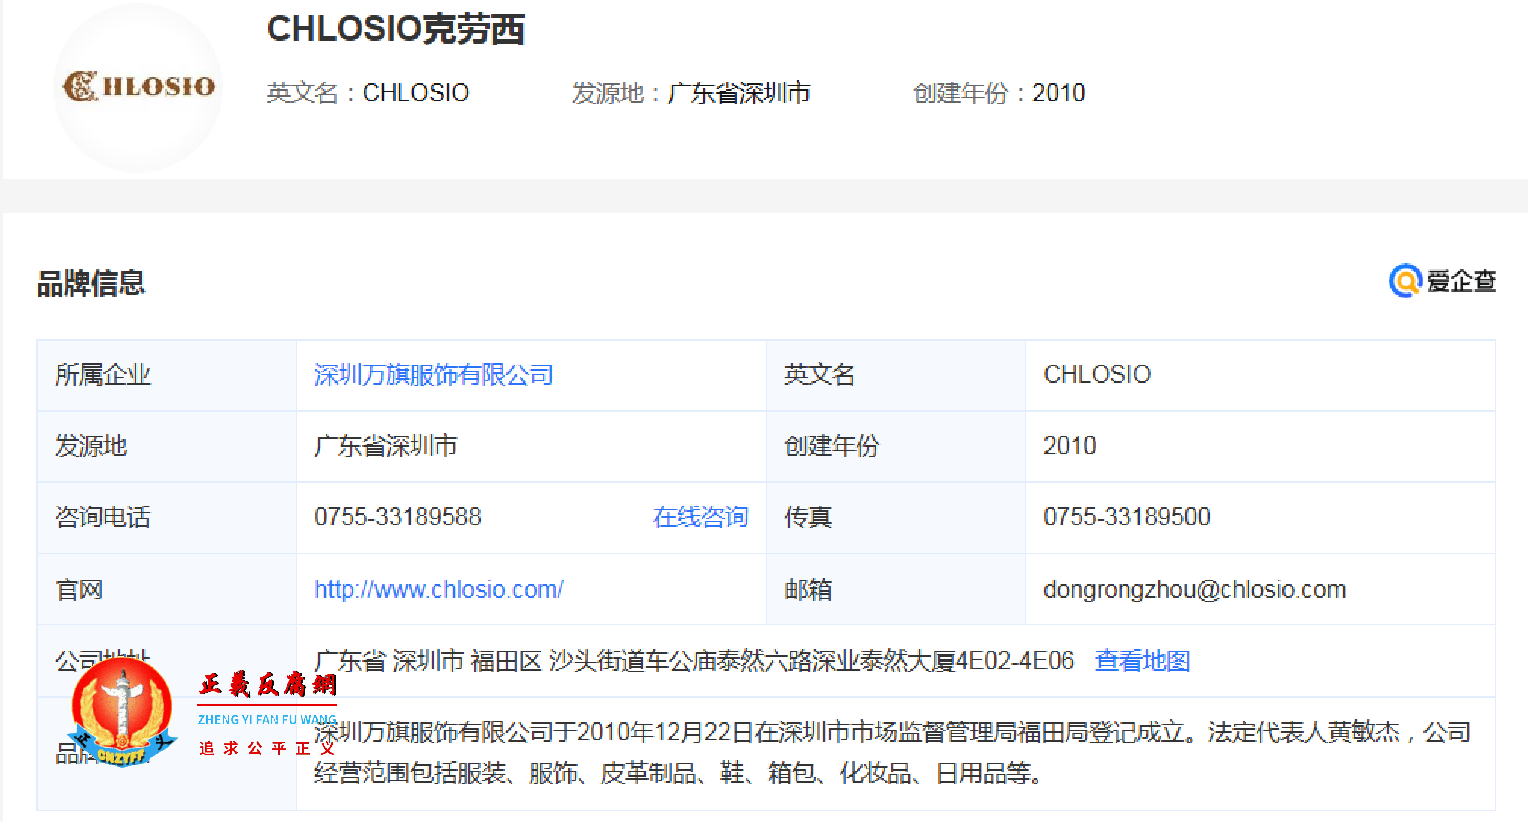1528x822 pixels.
Task: Click the CNZYFF badge ribbon on the emblem
Action: pyautogui.click(x=120, y=756)
